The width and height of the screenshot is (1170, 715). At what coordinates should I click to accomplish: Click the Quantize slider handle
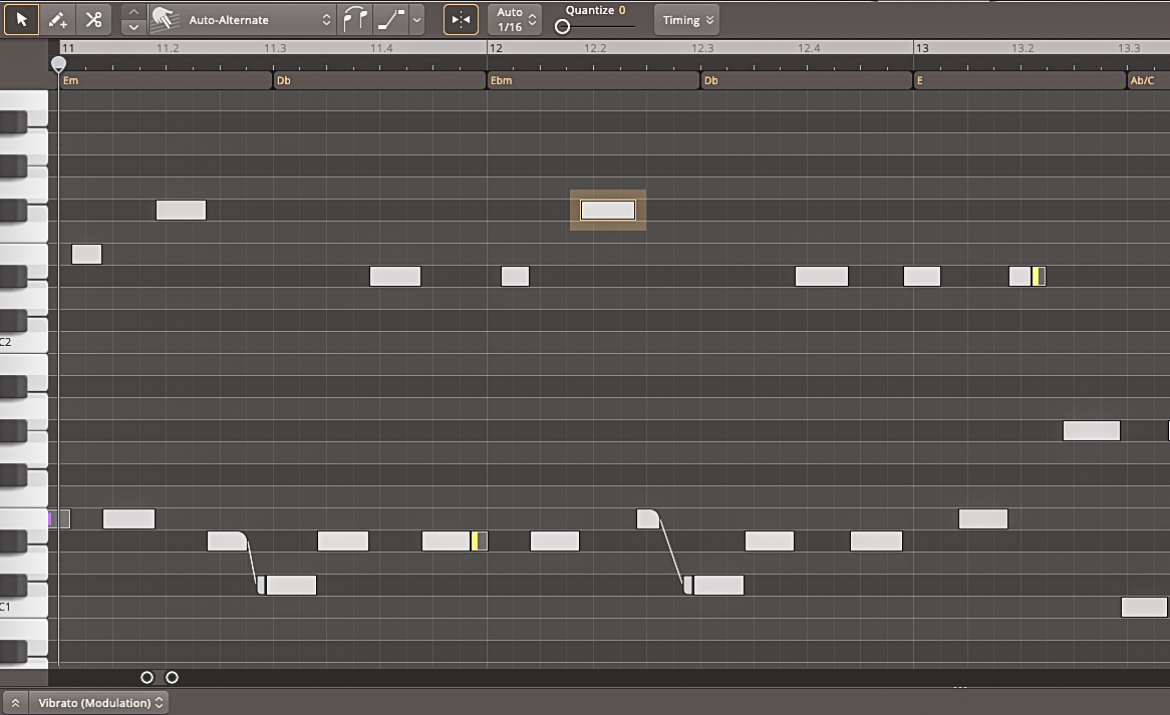point(563,27)
